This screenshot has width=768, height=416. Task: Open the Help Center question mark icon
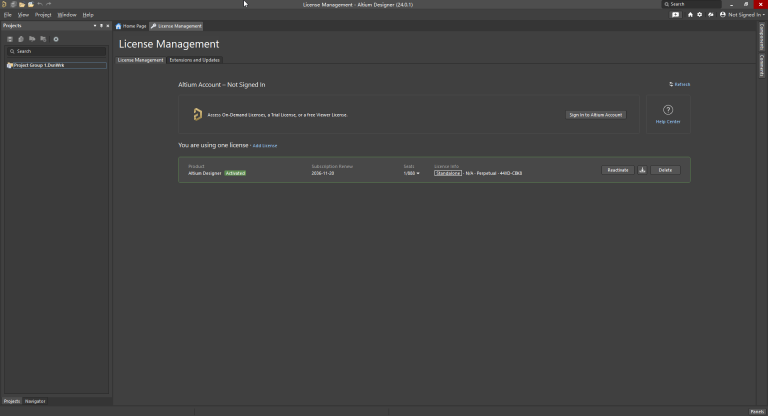point(668,110)
